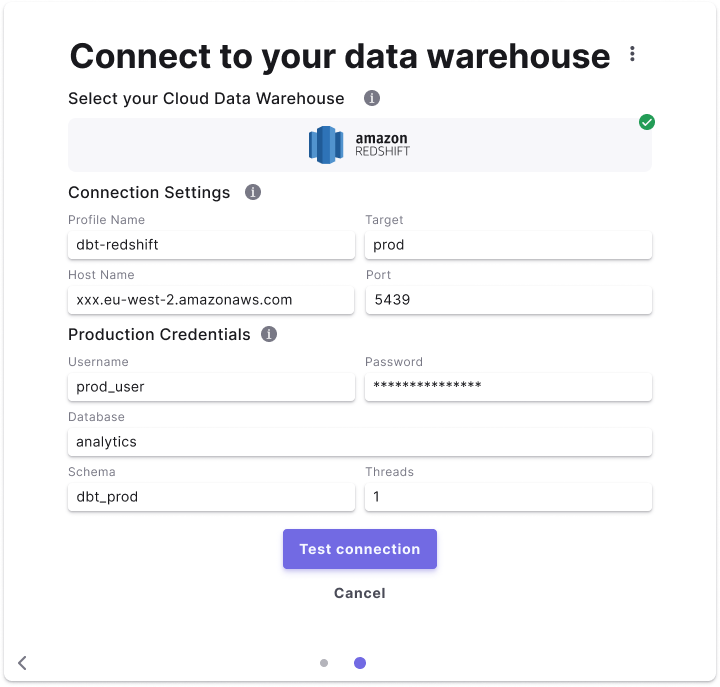Focus the Profile Name field
Viewport: 720px width, 687px height.
click(x=211, y=245)
